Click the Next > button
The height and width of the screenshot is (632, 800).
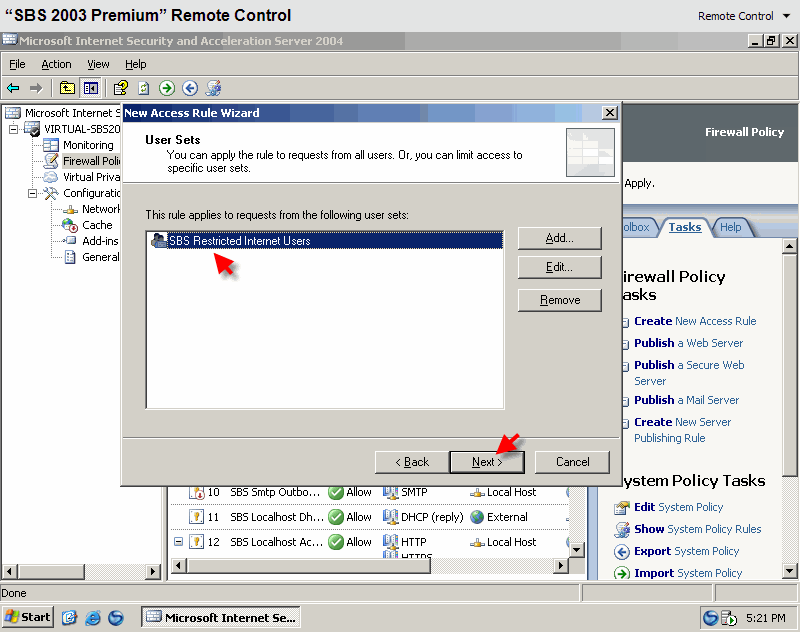487,462
